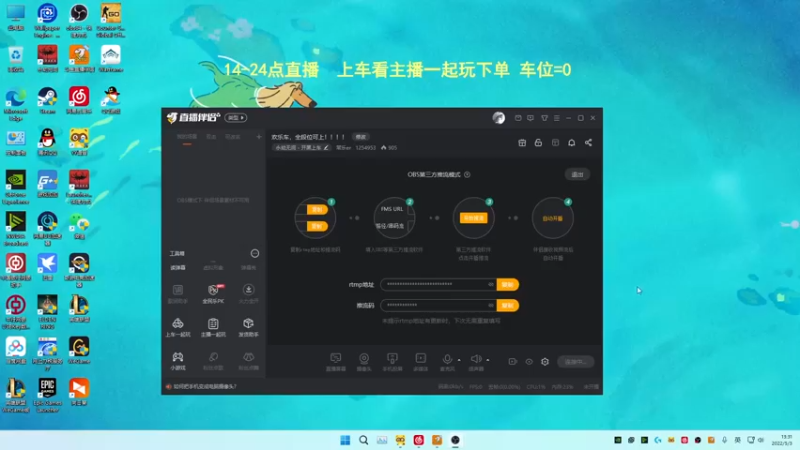
Task: Select the 读弹幕 toolbox tab
Action: click(178, 267)
